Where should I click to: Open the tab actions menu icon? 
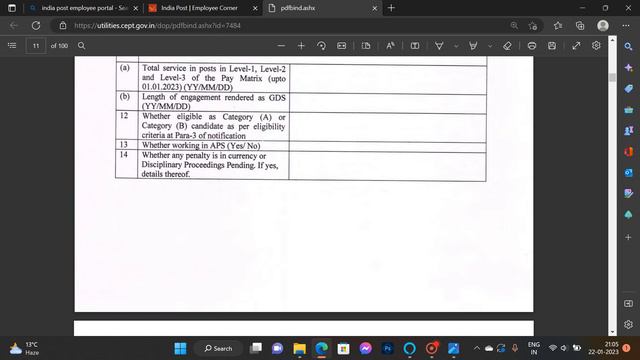[12, 8]
